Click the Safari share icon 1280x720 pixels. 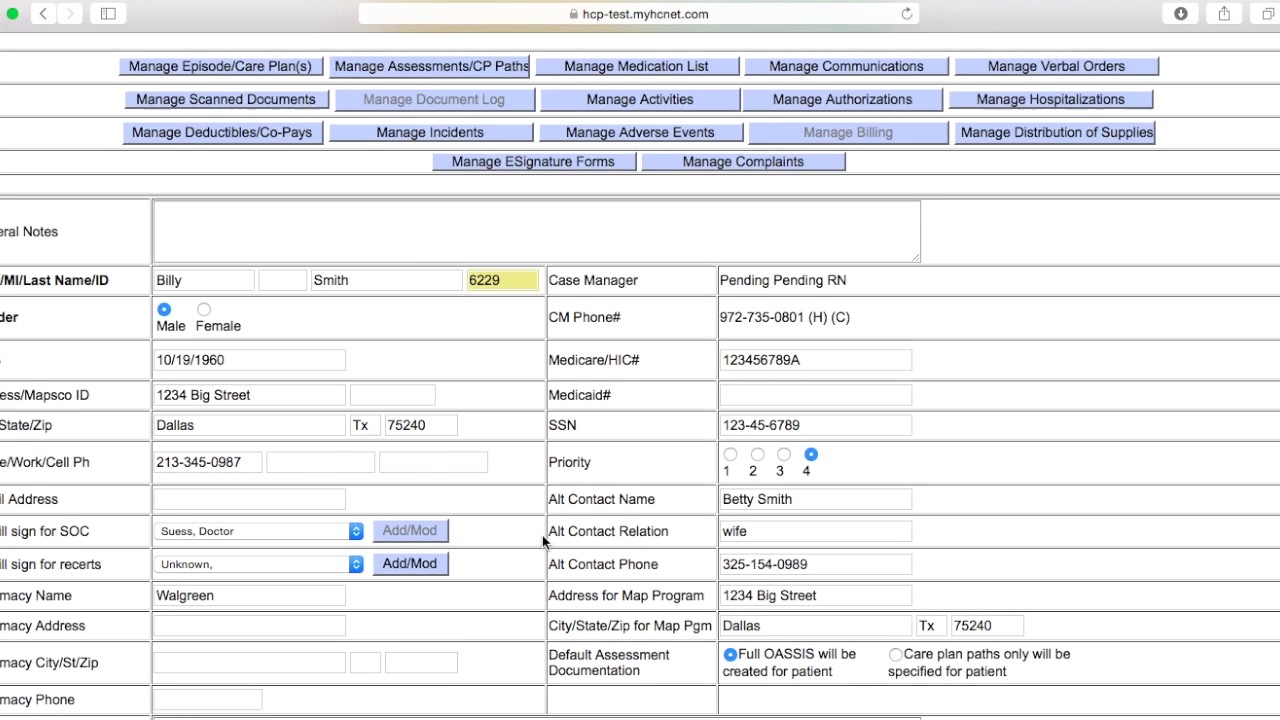1224,13
